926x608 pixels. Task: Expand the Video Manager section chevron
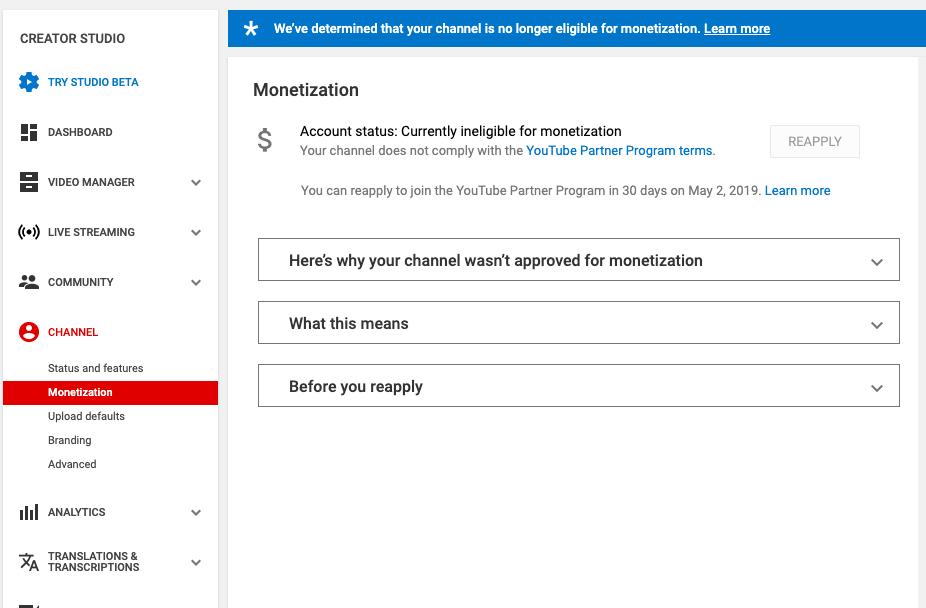pyautogui.click(x=196, y=182)
